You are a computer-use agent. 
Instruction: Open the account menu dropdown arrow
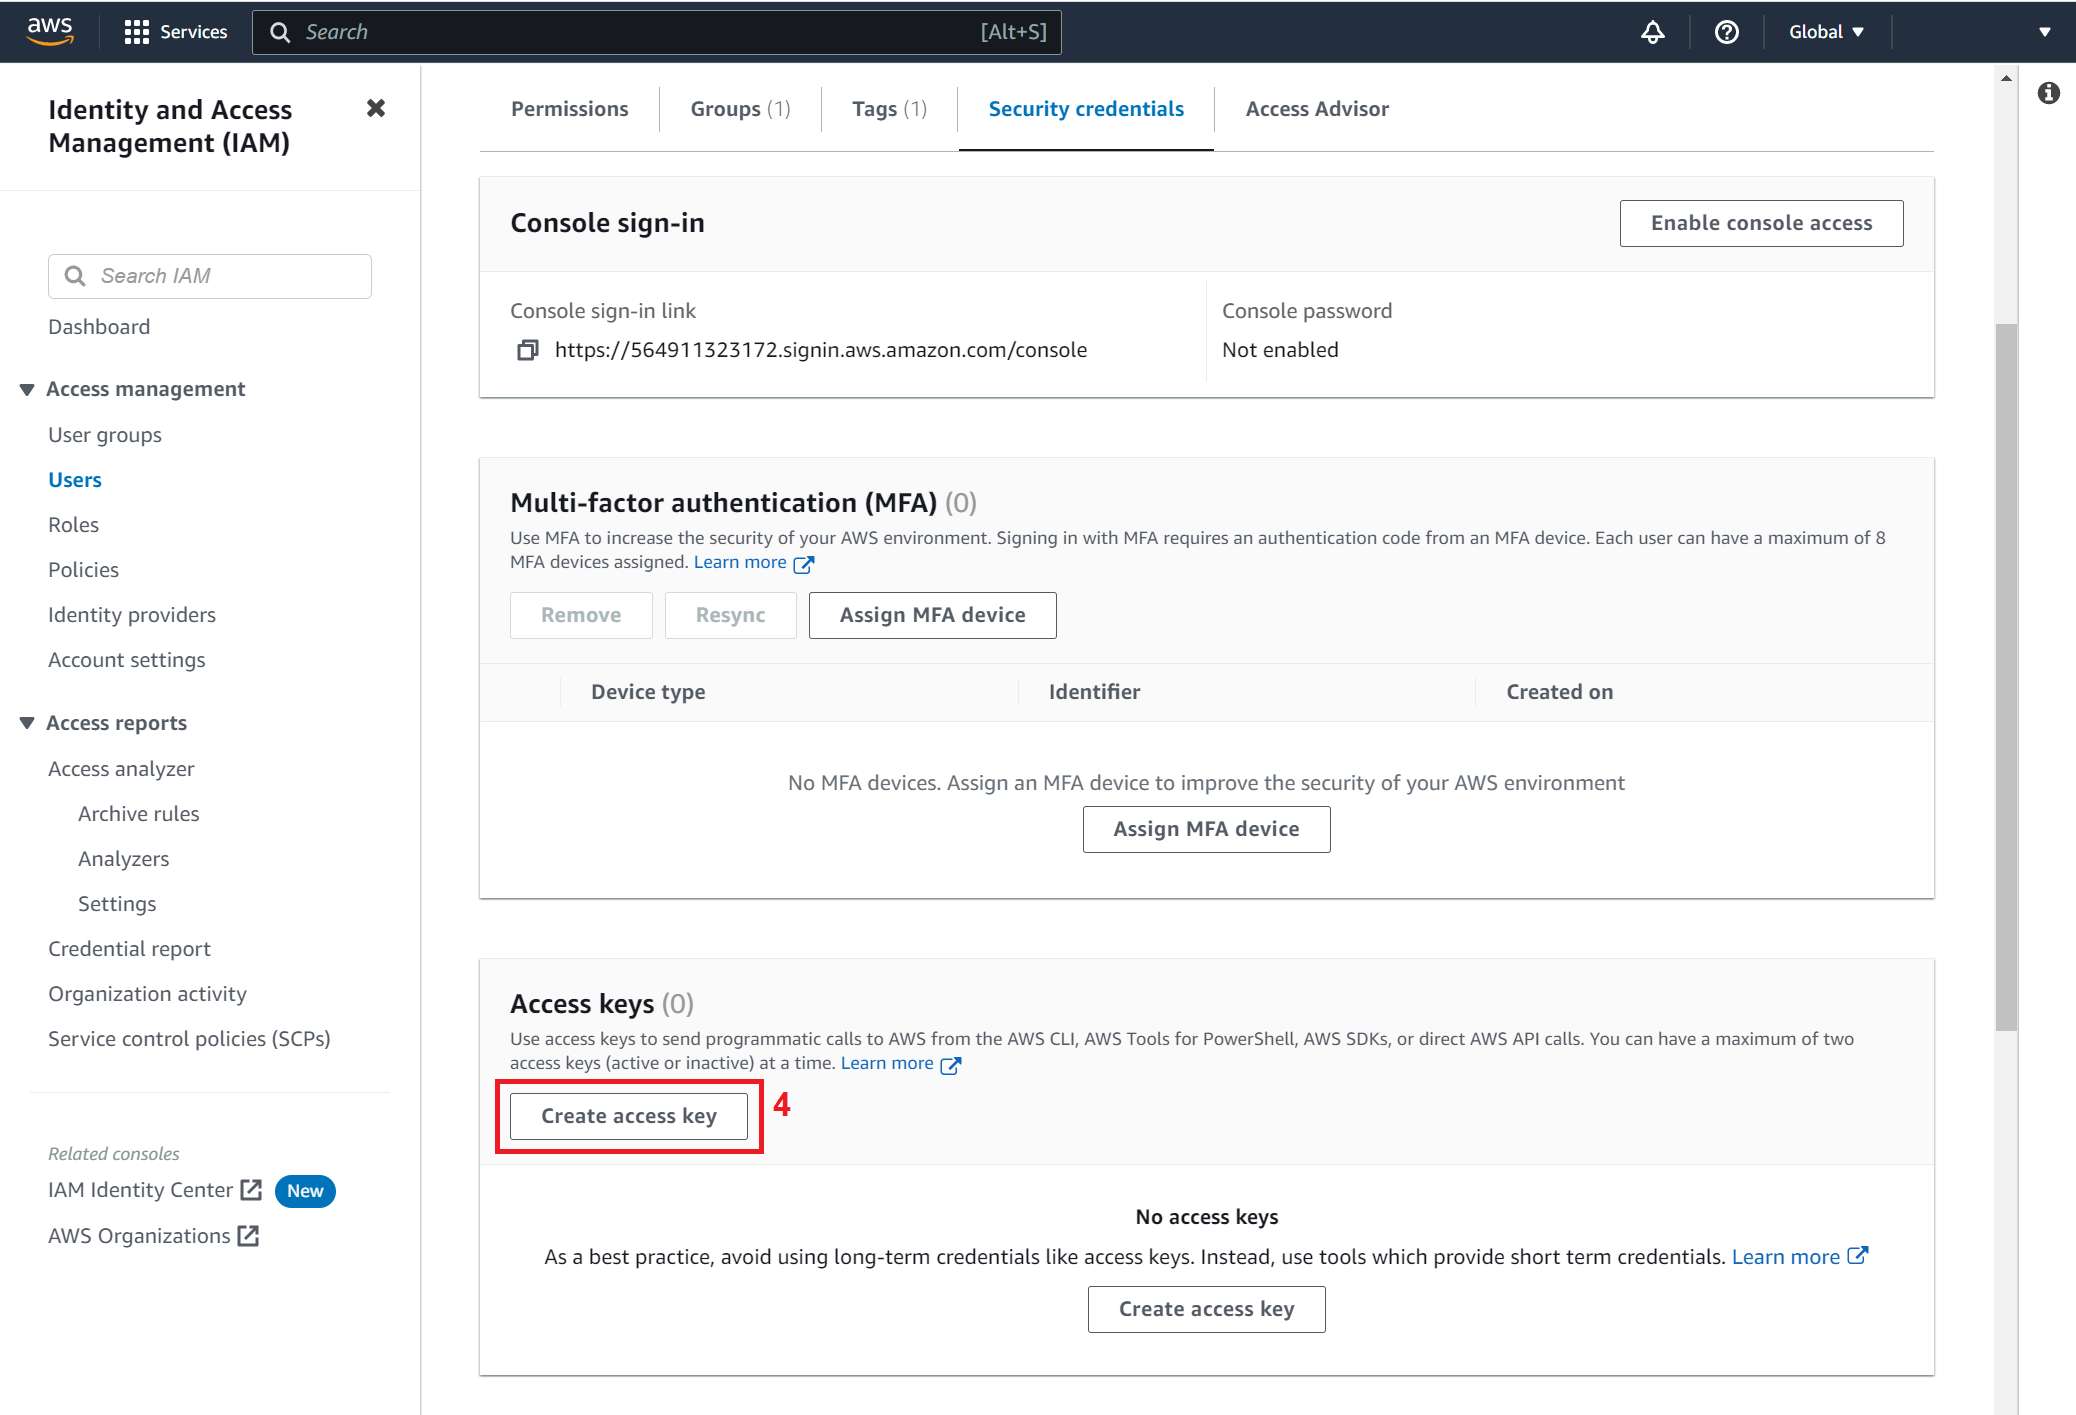[2045, 32]
